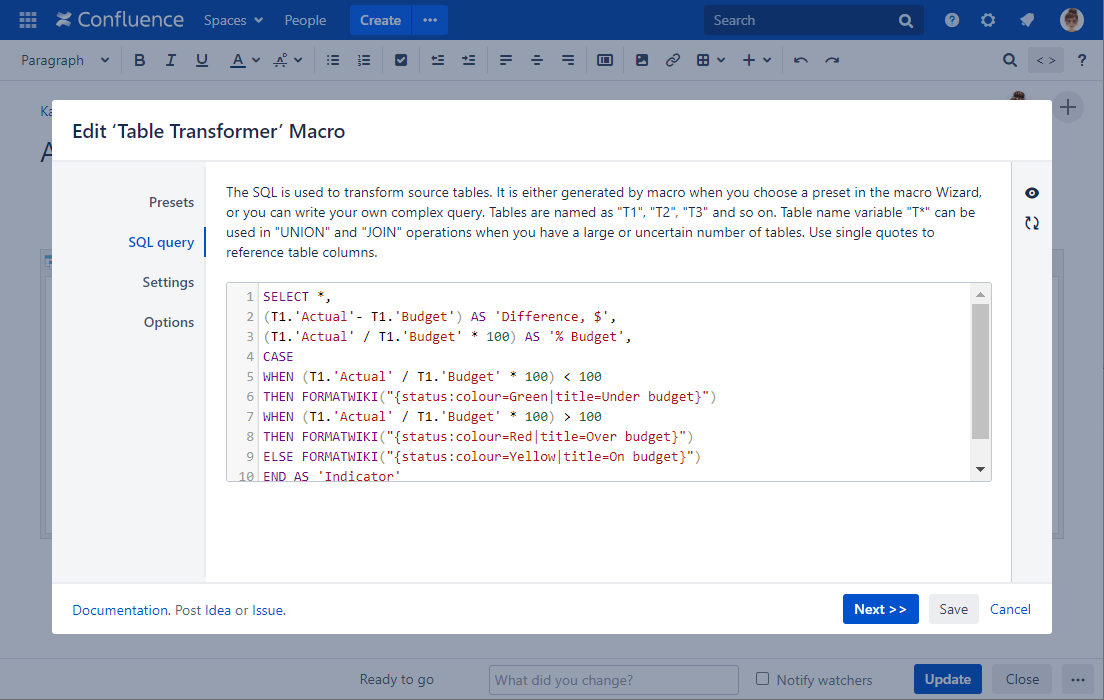Expand the Paragraph style dropdown
Screen dimensions: 1104x700
coord(66,60)
